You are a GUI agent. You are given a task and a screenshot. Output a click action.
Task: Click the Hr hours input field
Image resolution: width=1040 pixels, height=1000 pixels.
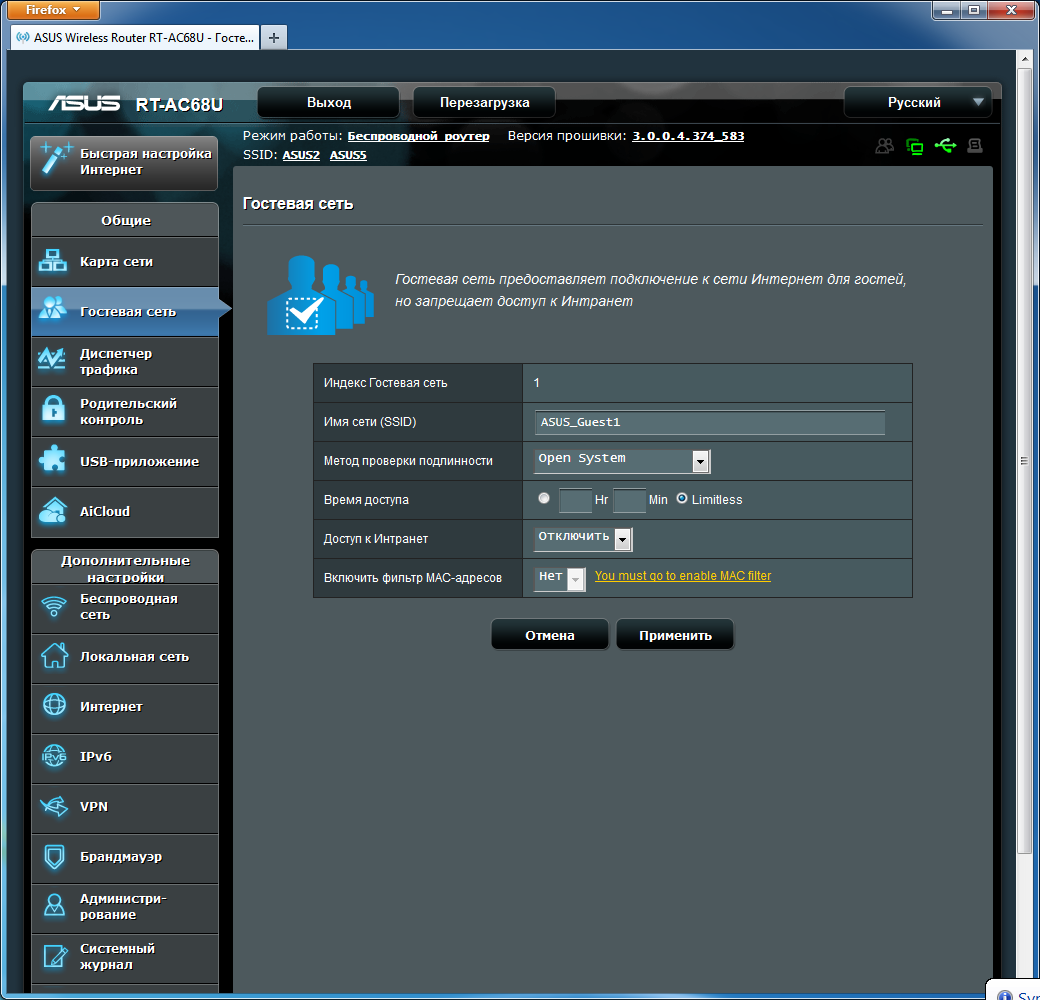point(575,499)
